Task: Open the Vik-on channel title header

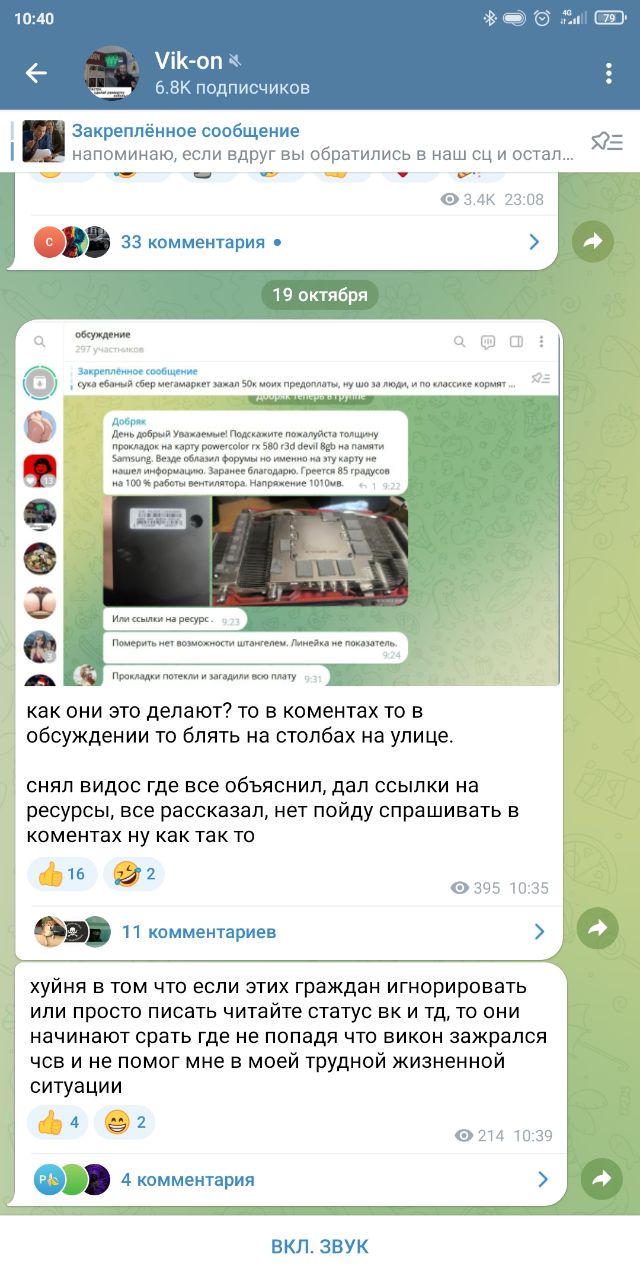Action: point(232,73)
